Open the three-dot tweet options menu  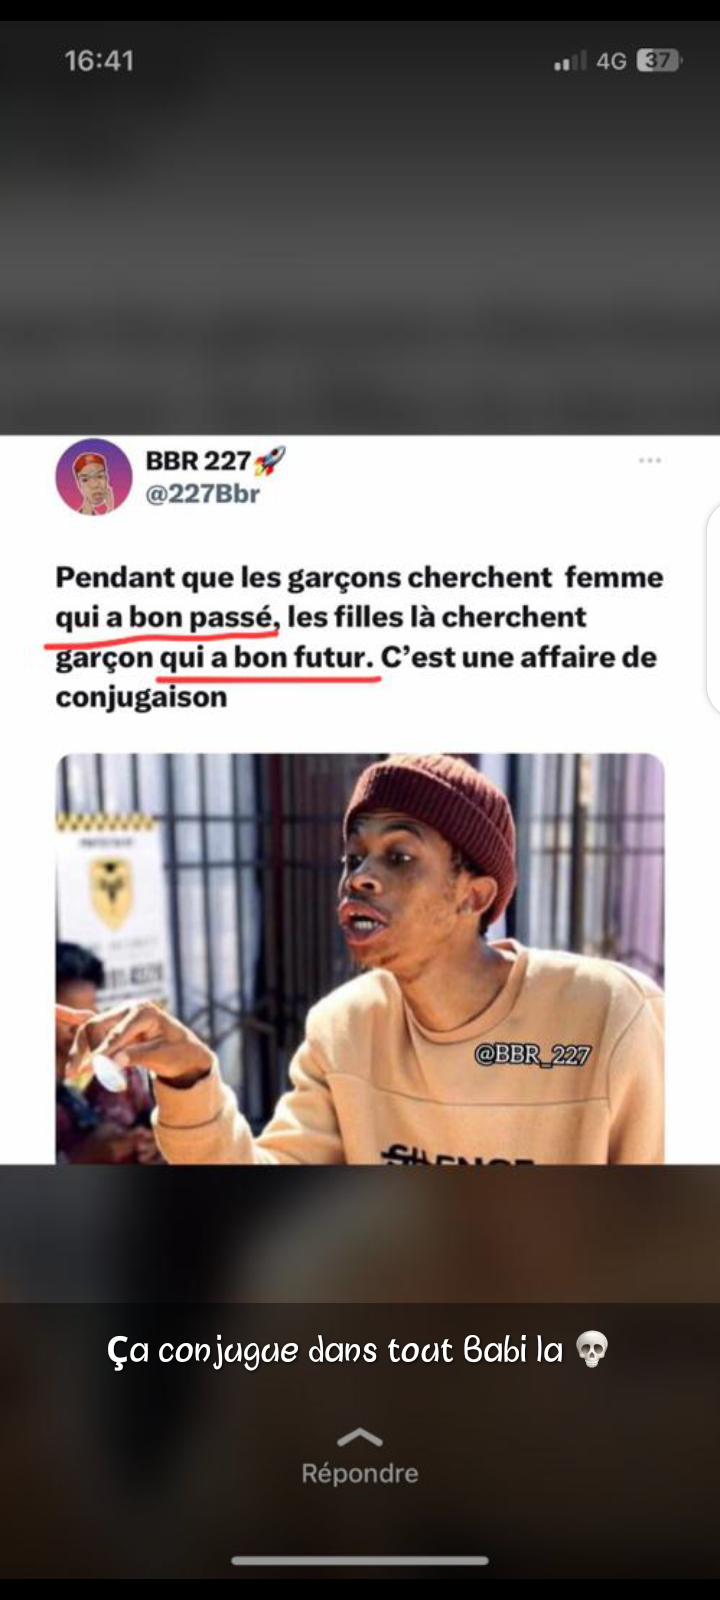(x=650, y=460)
